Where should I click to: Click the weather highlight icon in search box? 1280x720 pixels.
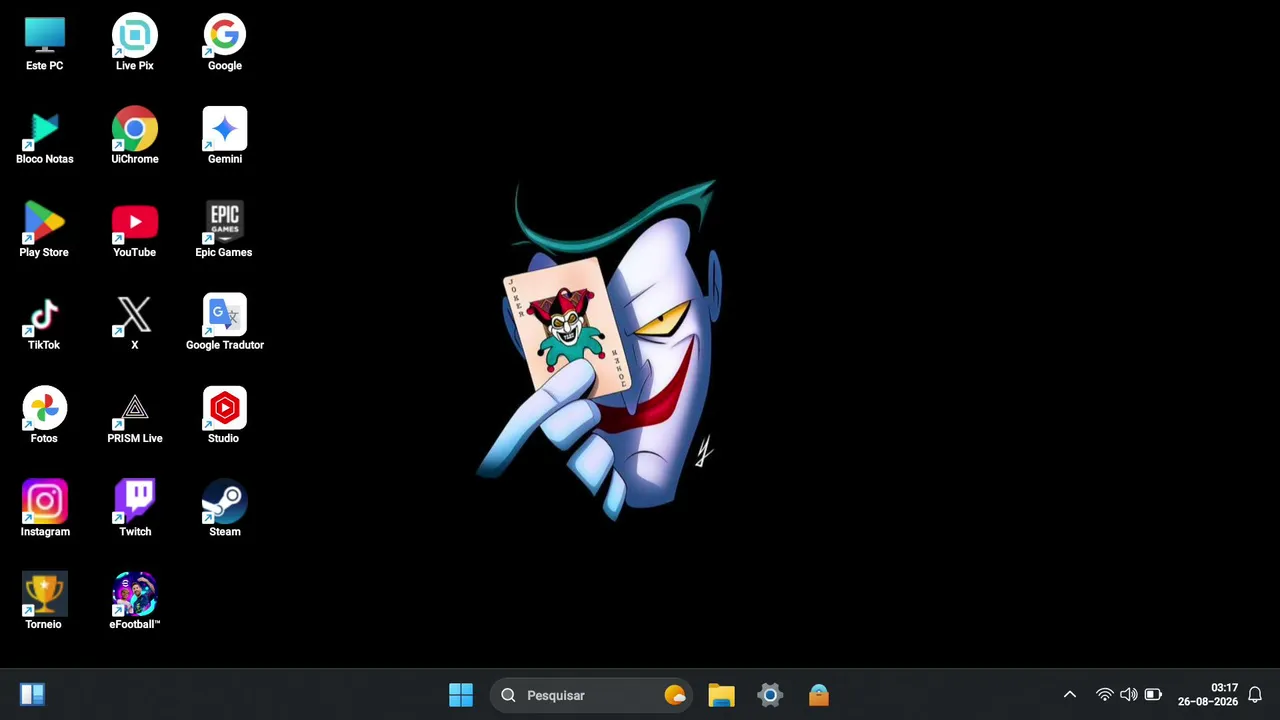(x=675, y=695)
